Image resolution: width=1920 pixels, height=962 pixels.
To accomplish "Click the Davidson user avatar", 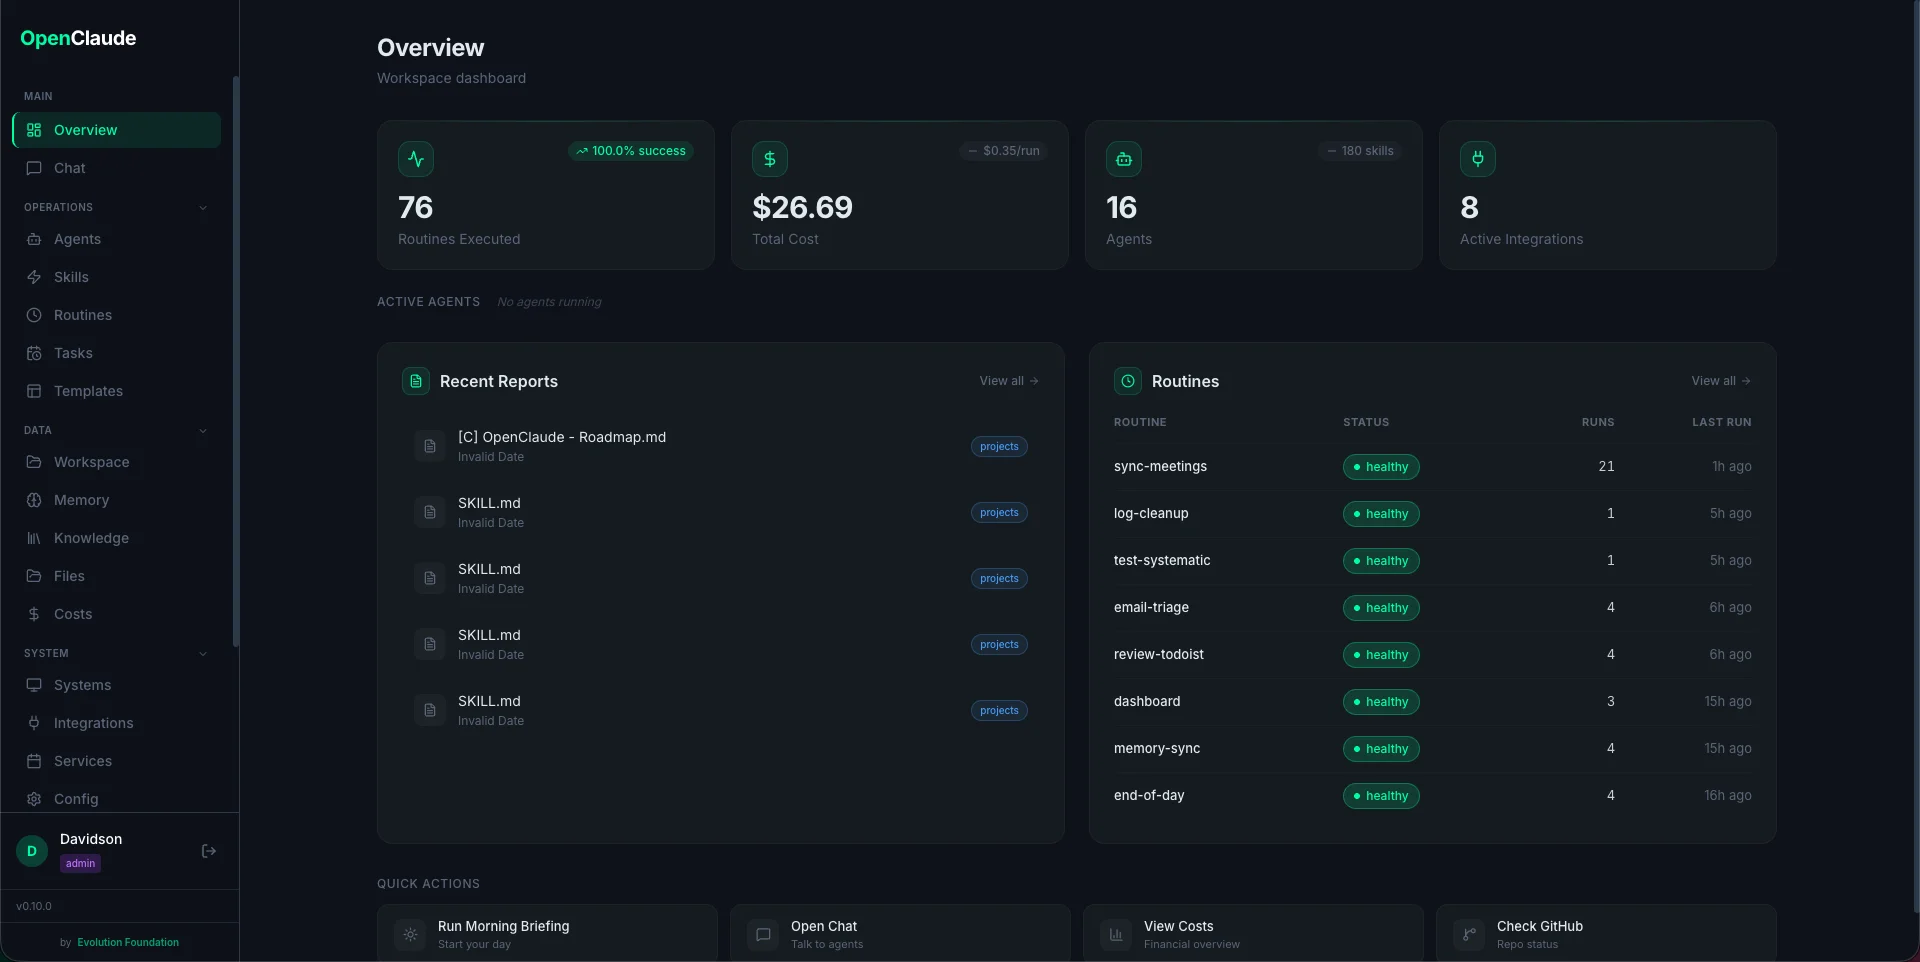I will pyautogui.click(x=32, y=851).
